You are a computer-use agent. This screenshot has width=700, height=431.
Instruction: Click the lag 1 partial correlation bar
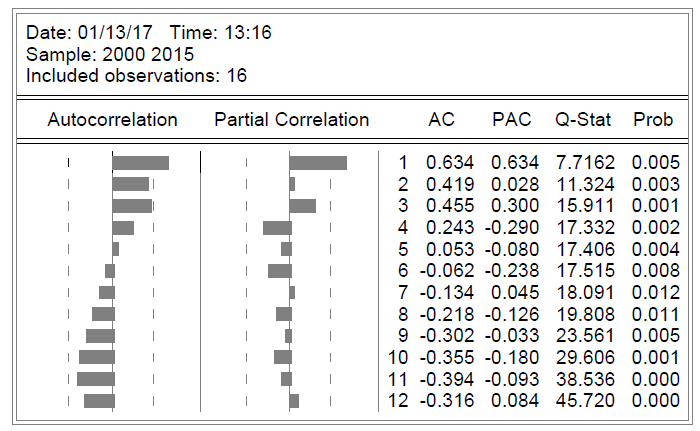318,163
